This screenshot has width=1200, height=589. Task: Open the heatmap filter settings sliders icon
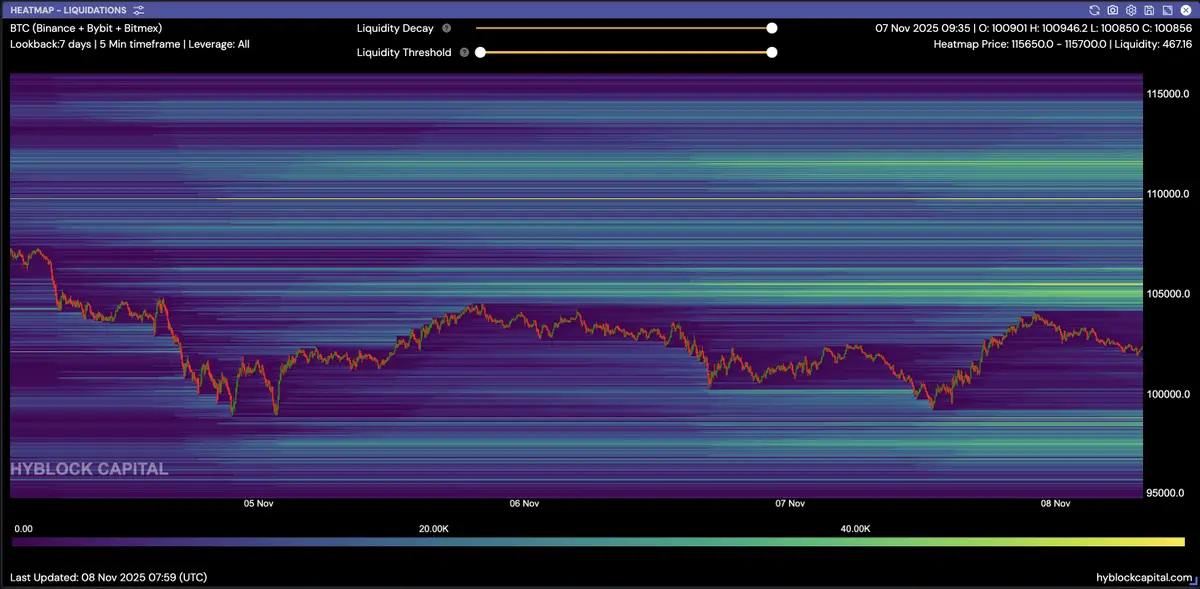[139, 10]
